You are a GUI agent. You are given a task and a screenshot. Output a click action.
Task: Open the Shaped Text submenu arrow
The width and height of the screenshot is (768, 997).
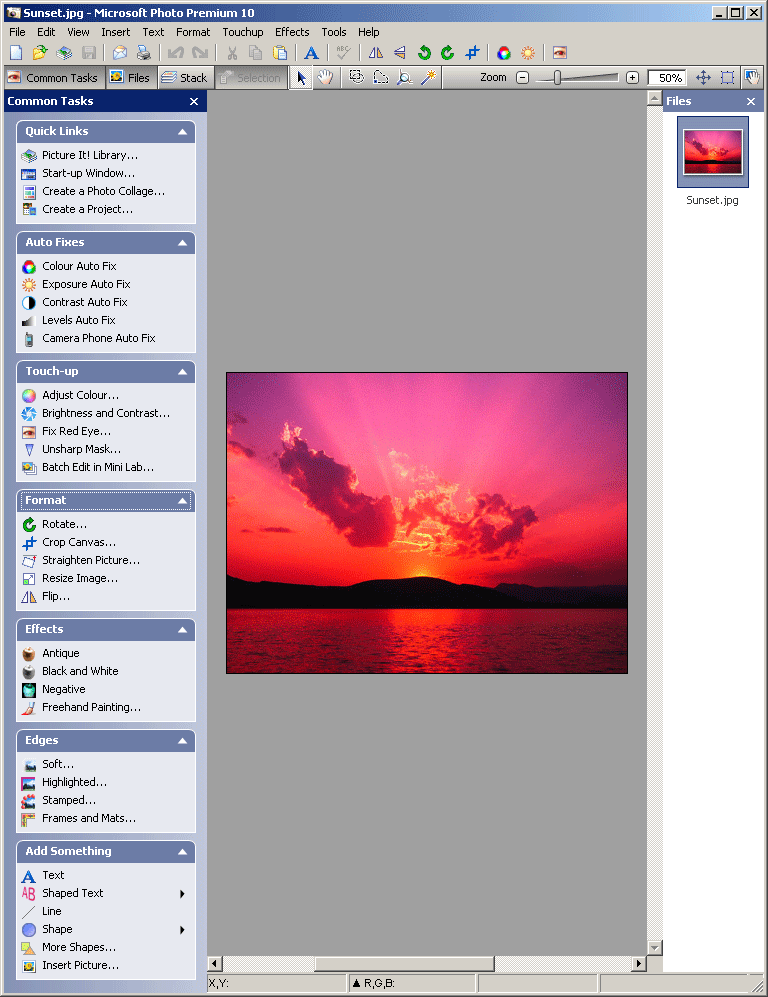click(x=182, y=894)
